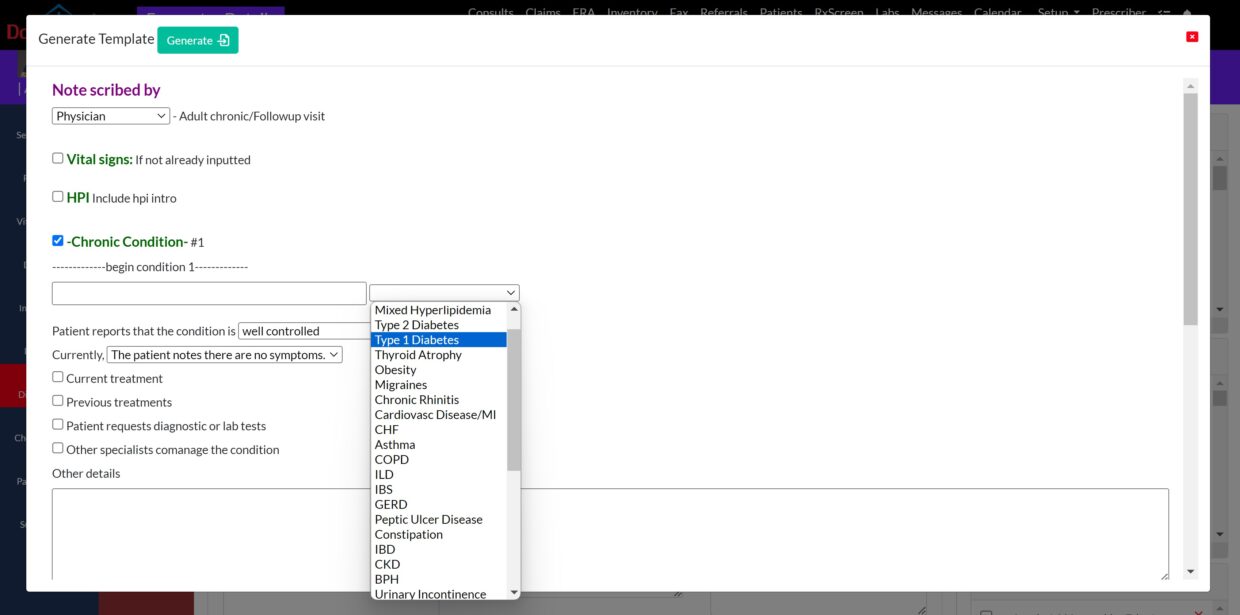Screen dimensions: 1240x615
Task: Click dialog scrollbar up arrow
Action: 1190,85
